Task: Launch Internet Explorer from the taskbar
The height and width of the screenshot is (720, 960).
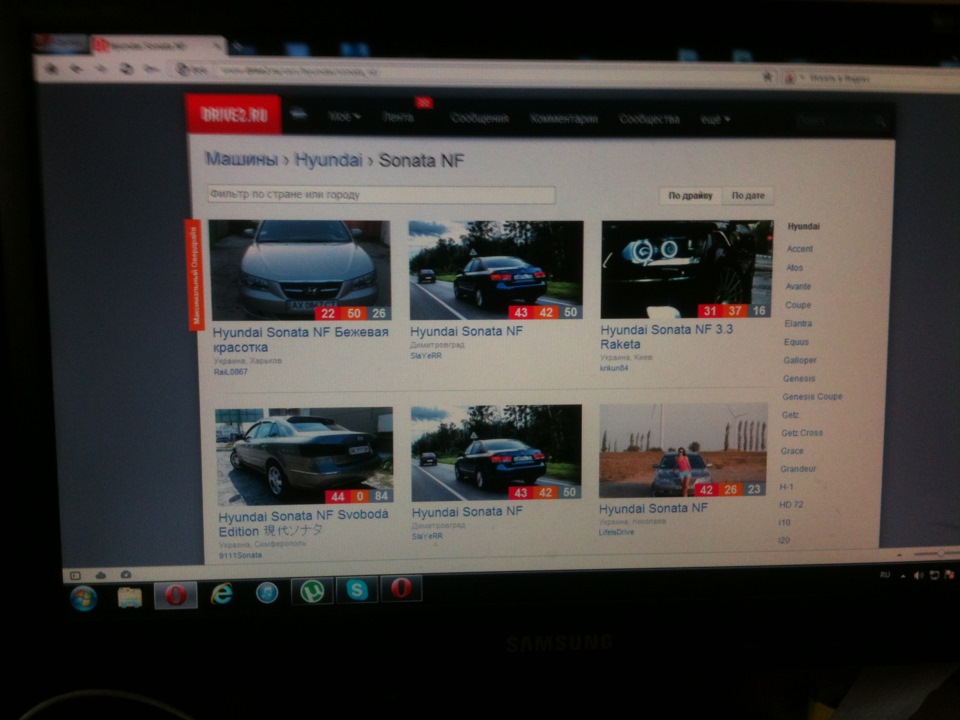Action: click(x=221, y=594)
